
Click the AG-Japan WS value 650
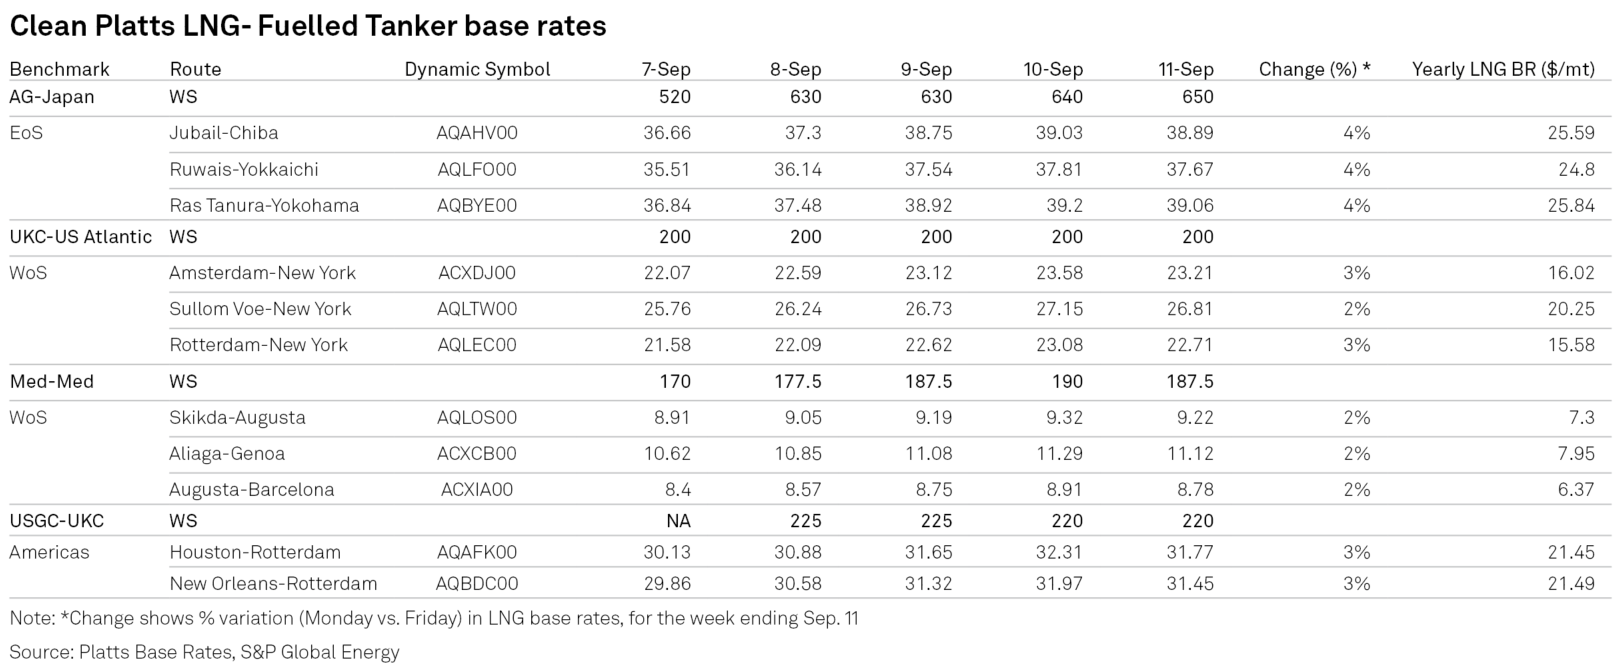[x=1198, y=97]
